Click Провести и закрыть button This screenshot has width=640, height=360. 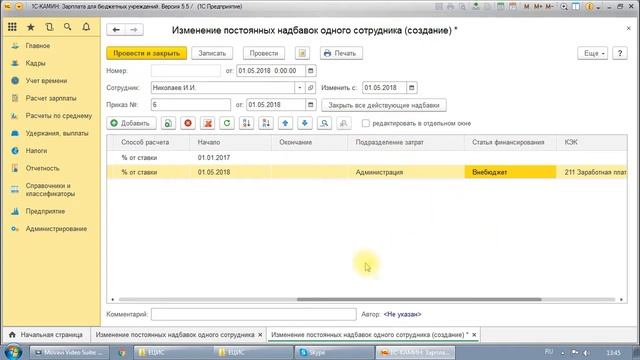click(x=147, y=53)
